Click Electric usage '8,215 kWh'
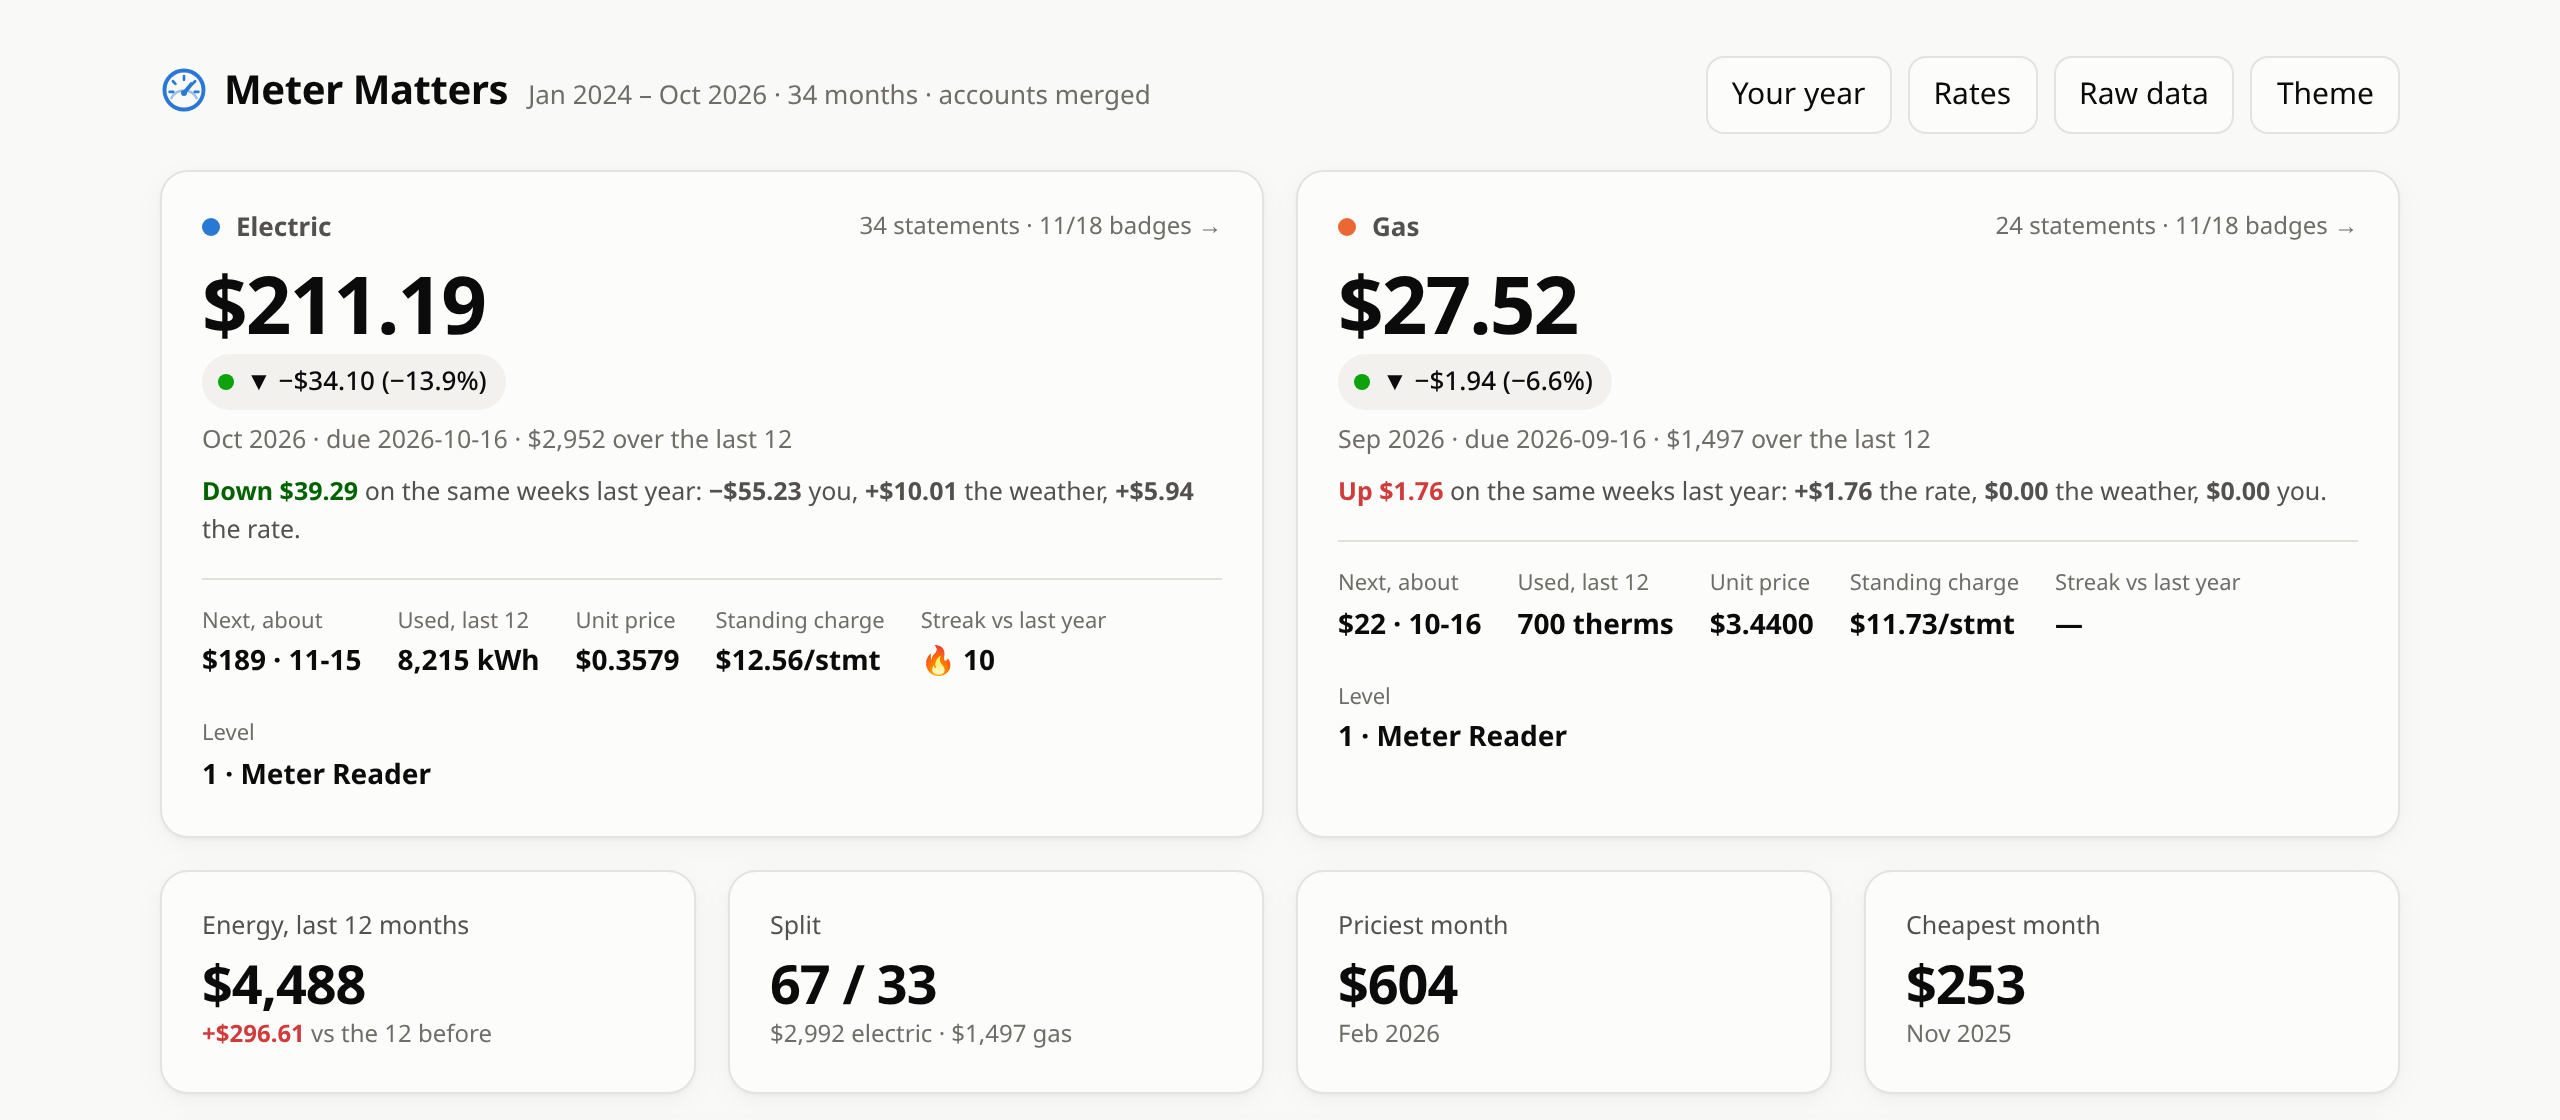Image resolution: width=2560 pixels, height=1120 pixels. [x=468, y=660]
